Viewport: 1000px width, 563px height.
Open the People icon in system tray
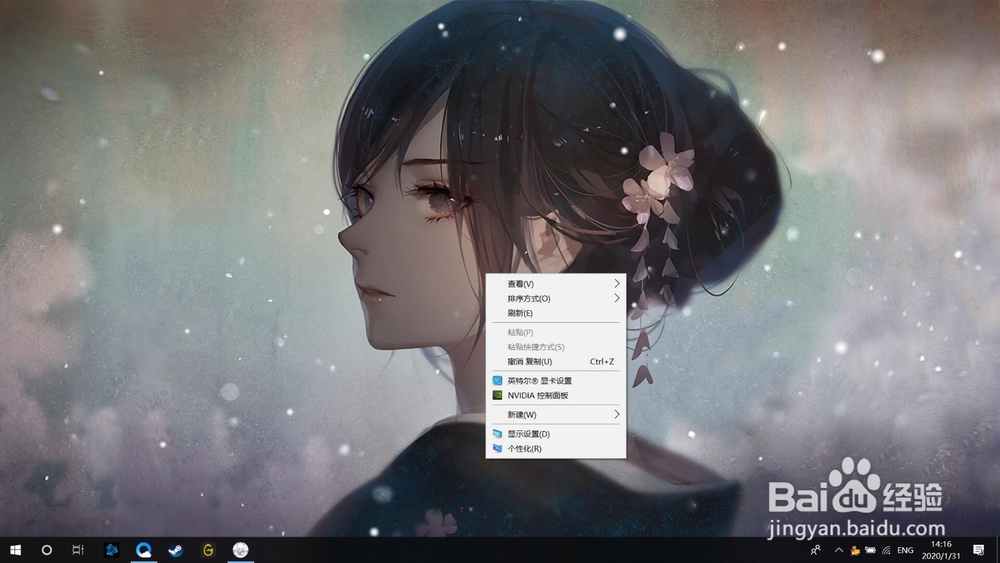pos(815,550)
